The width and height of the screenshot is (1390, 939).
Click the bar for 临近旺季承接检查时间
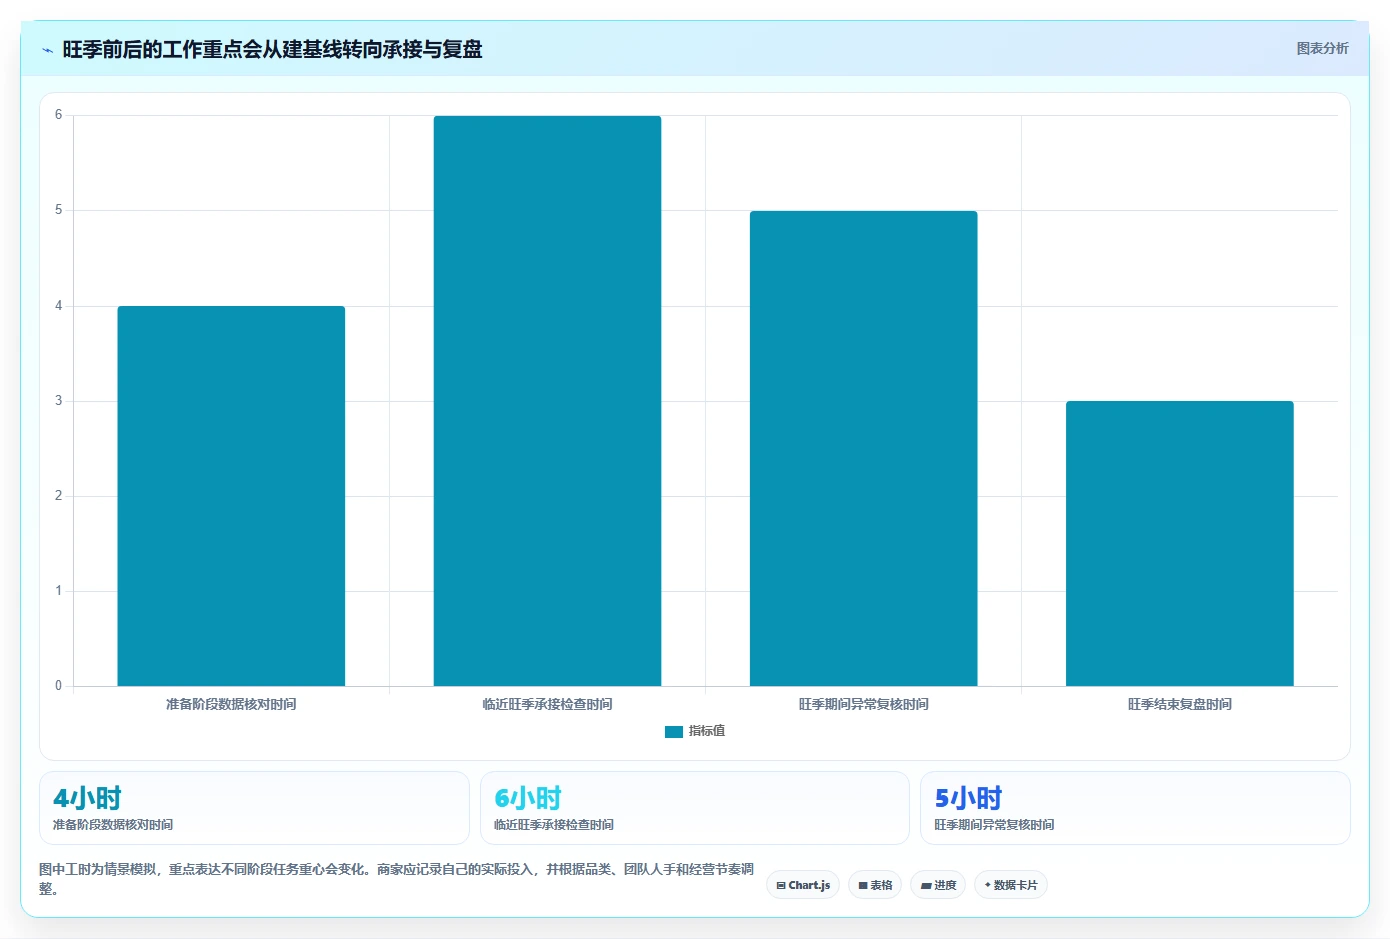(547, 401)
